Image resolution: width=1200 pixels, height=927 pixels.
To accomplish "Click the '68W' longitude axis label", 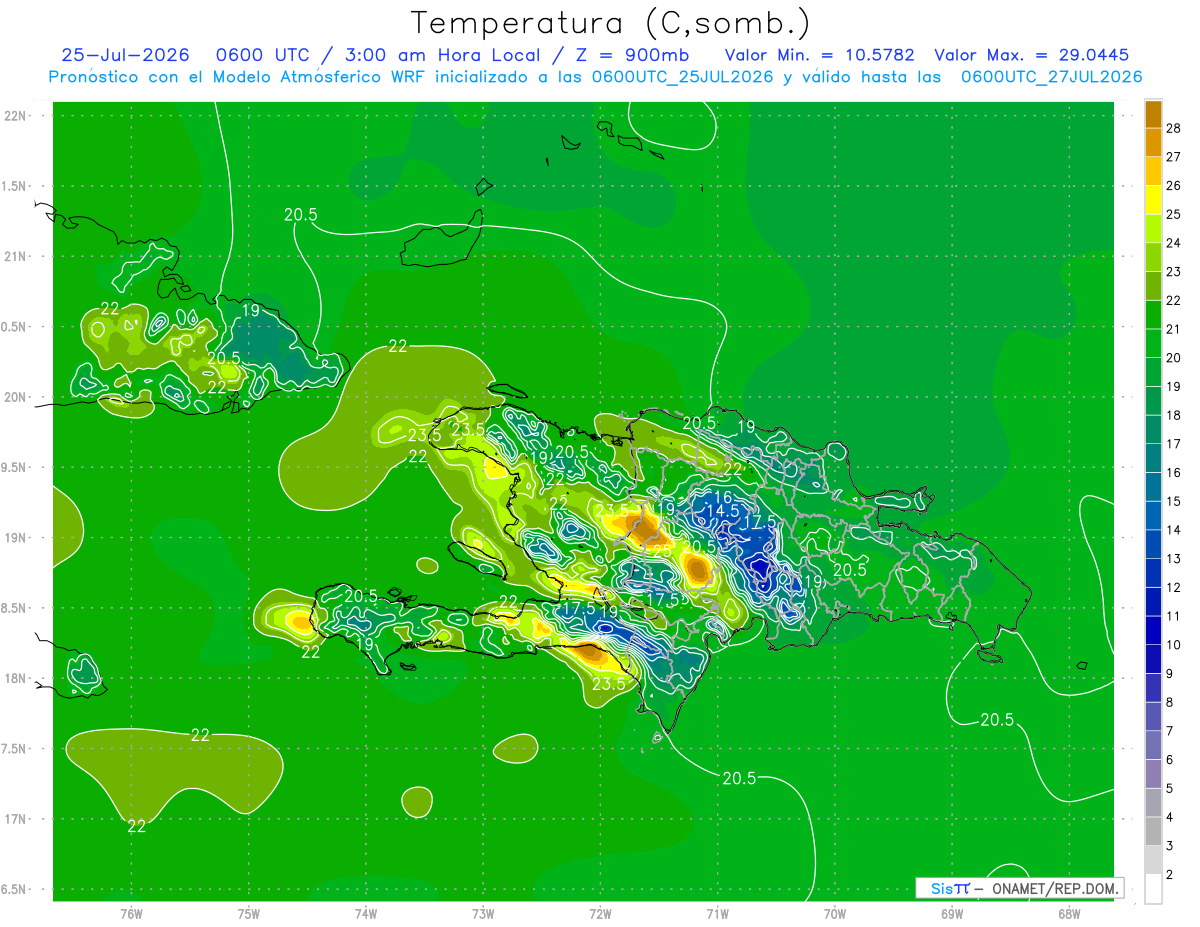I will tap(1069, 913).
